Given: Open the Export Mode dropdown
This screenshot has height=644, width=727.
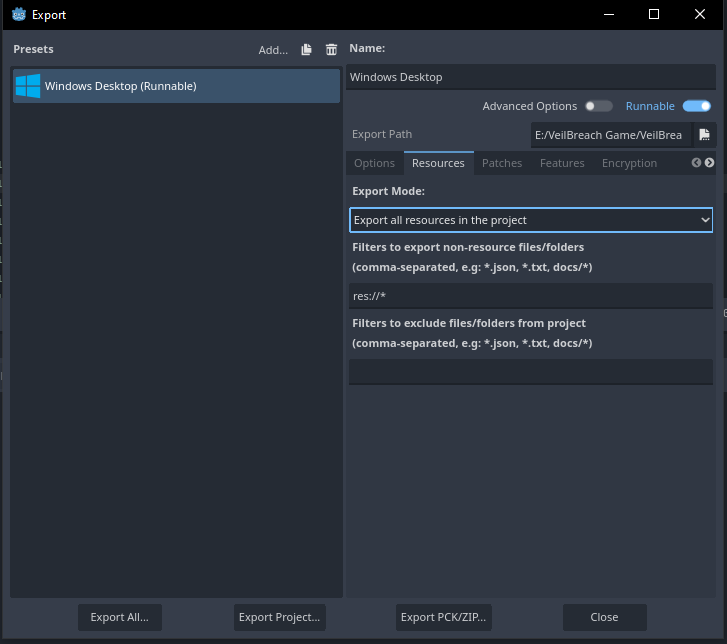Looking at the screenshot, I should point(531,220).
